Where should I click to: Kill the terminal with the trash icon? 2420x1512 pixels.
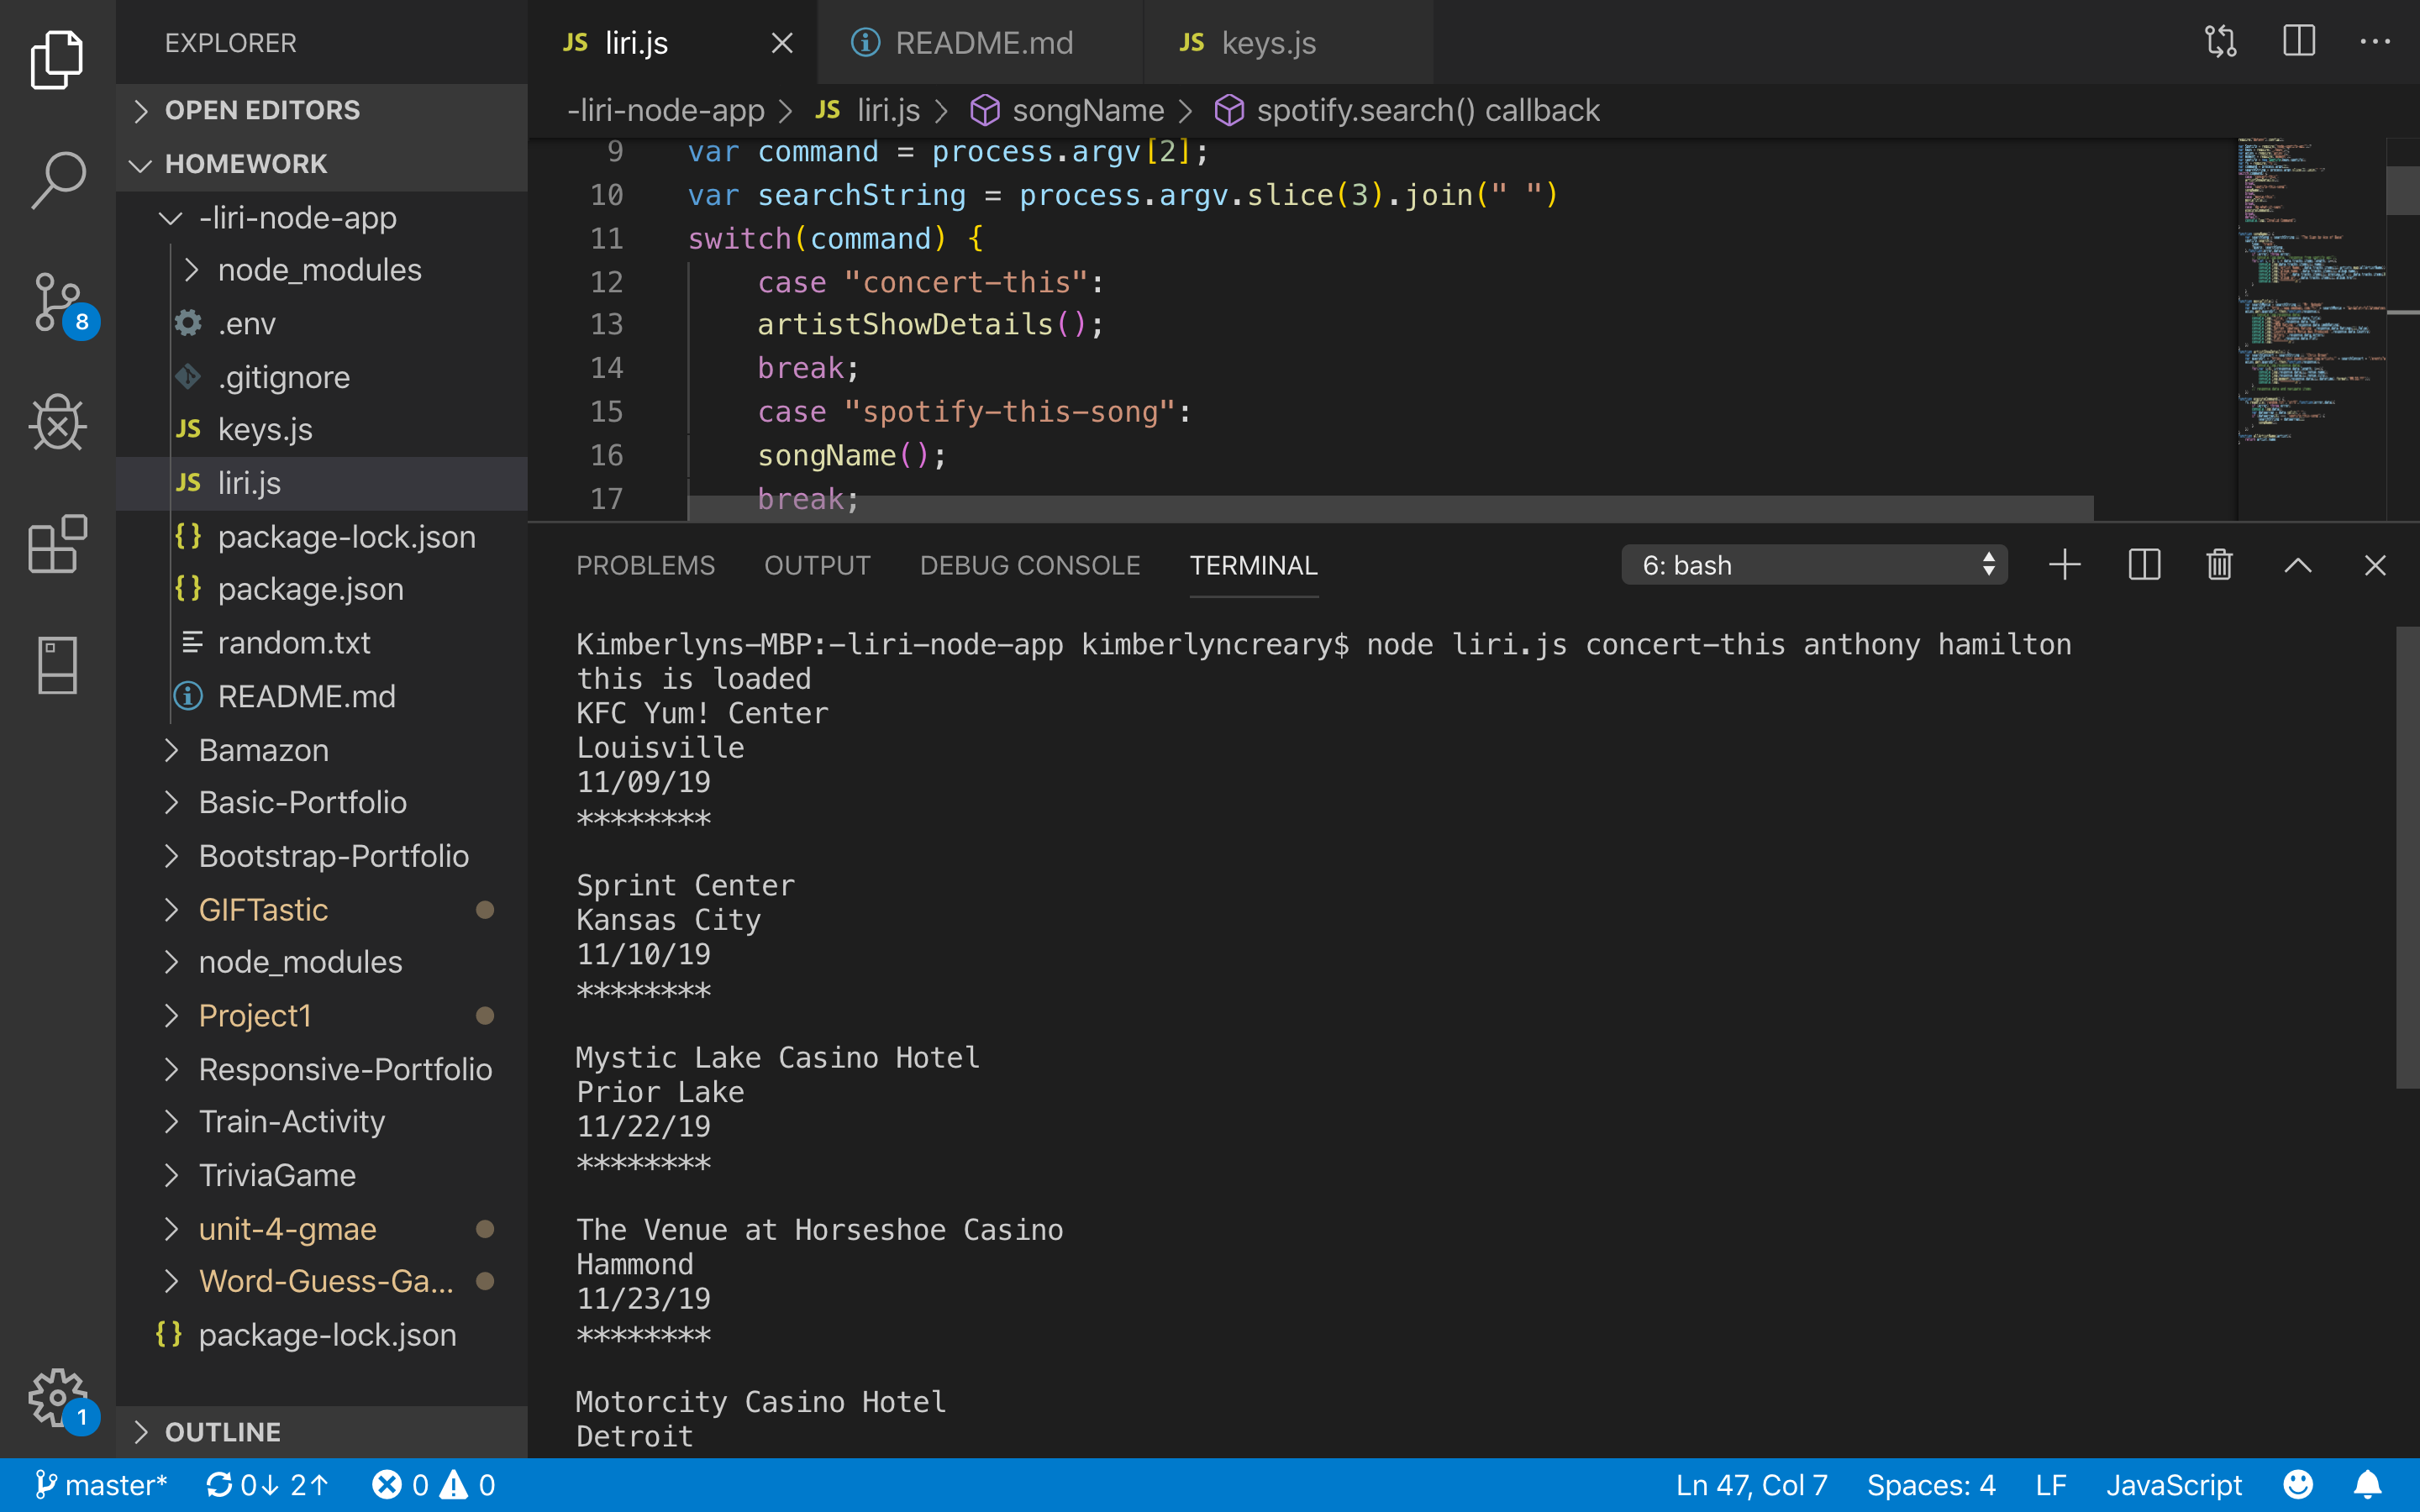click(2218, 565)
